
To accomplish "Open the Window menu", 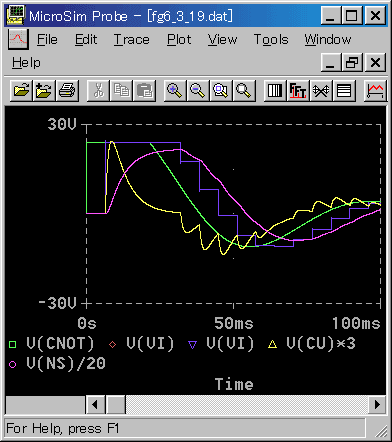I will (328, 40).
